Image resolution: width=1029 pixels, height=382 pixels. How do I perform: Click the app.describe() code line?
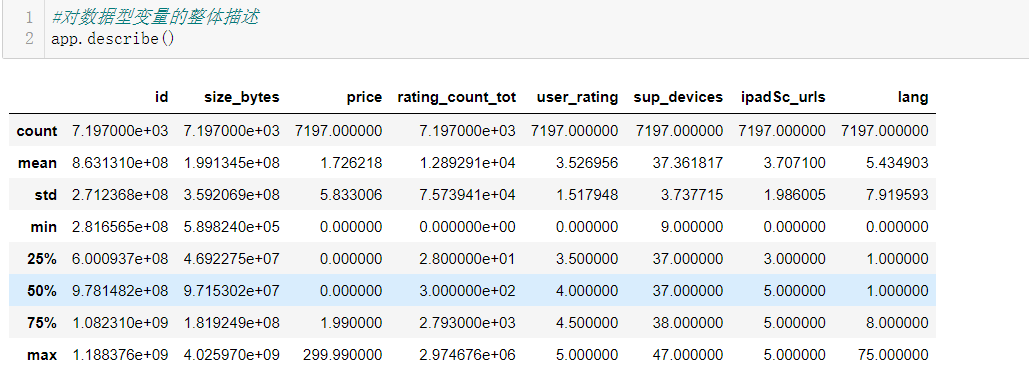[x=113, y=39]
